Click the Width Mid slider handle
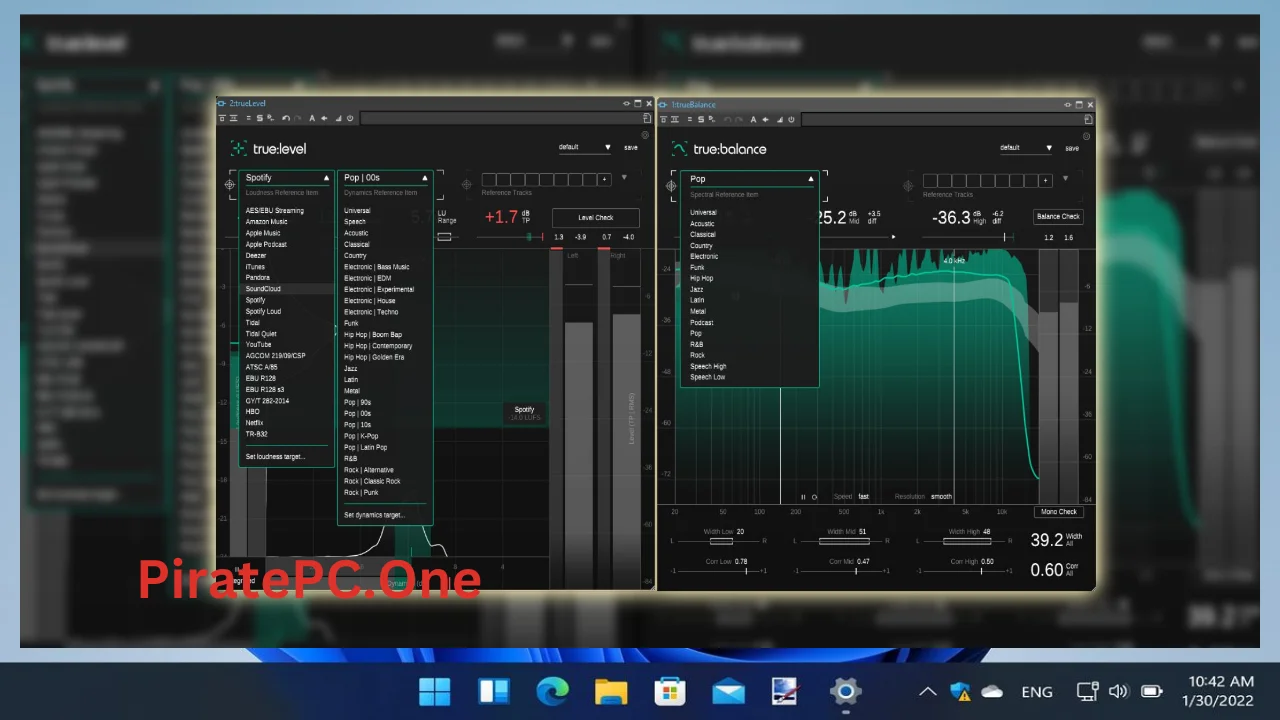The image size is (1280, 720). point(844,541)
